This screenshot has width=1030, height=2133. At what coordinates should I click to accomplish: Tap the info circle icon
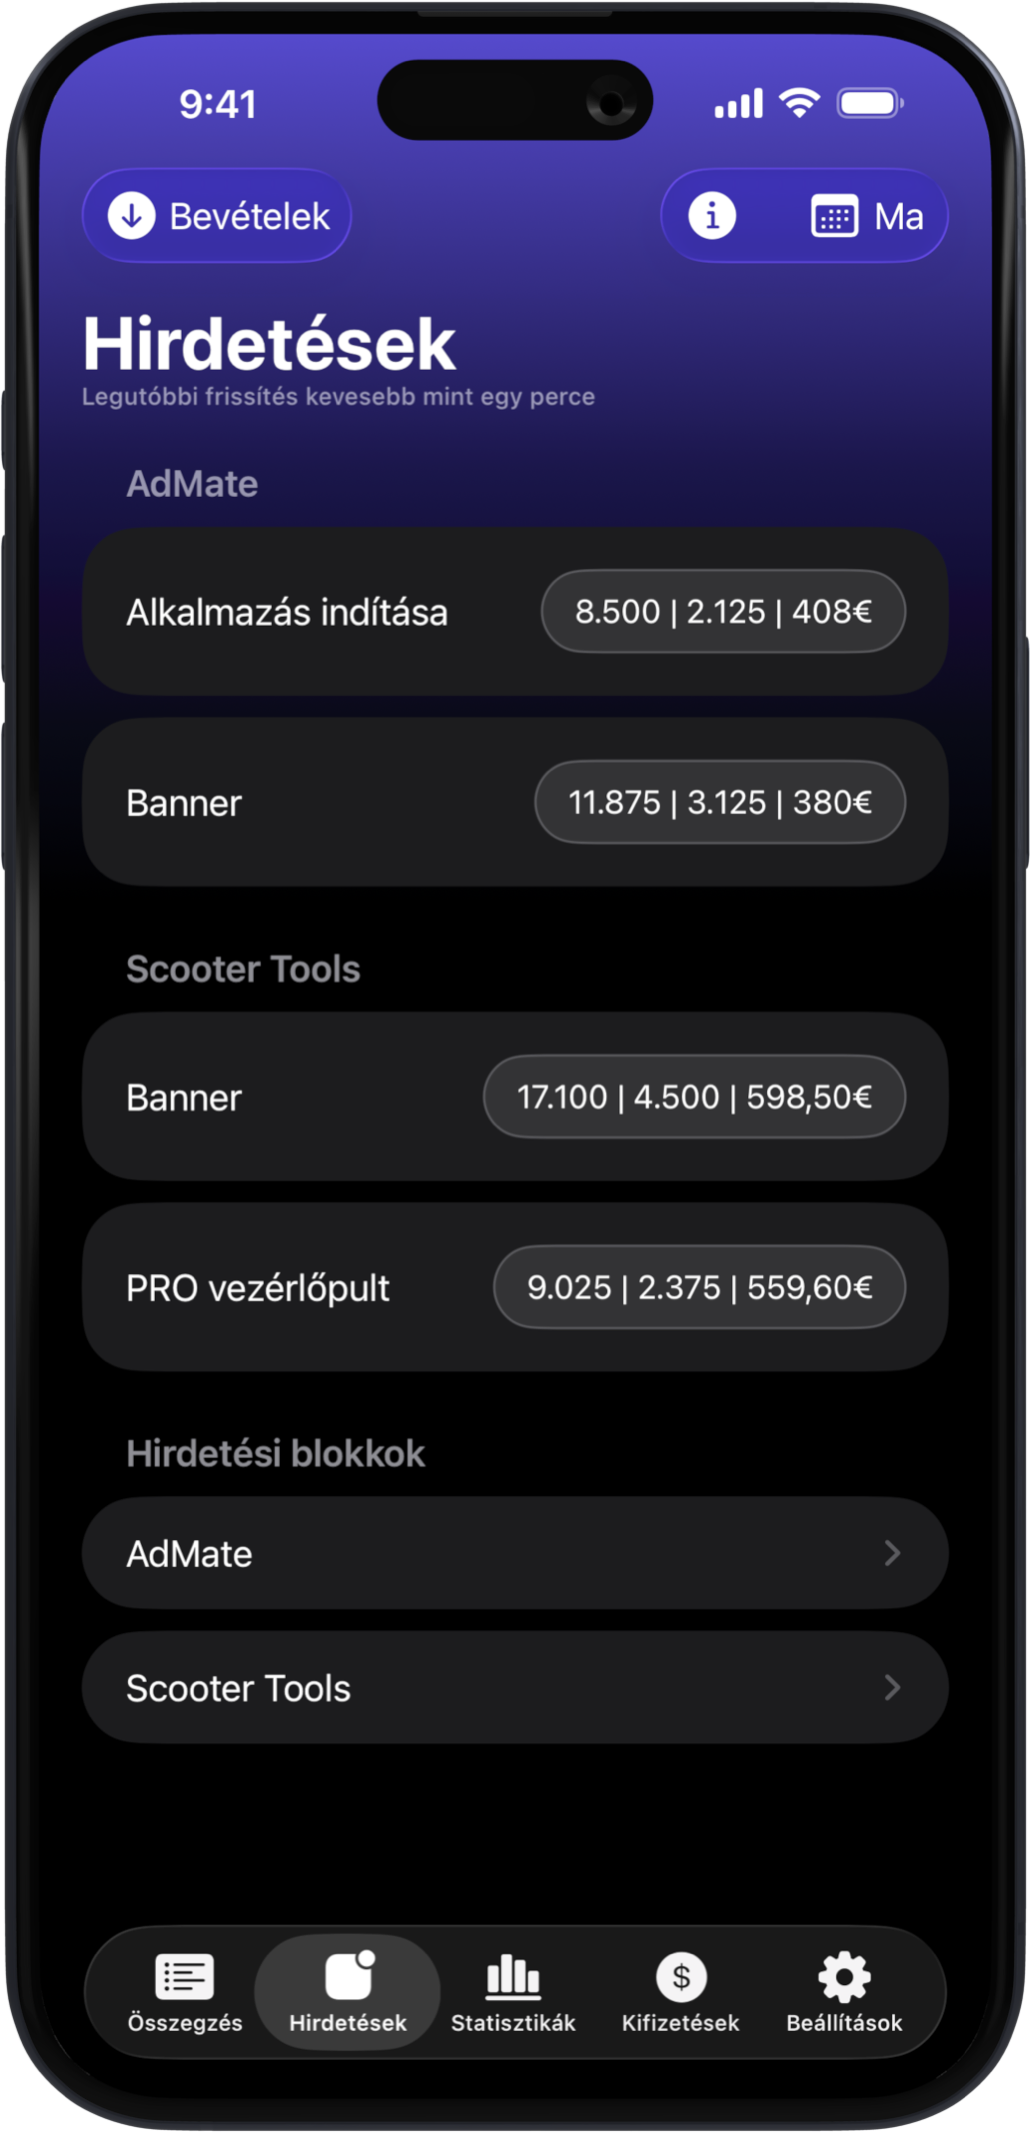pyautogui.click(x=712, y=216)
